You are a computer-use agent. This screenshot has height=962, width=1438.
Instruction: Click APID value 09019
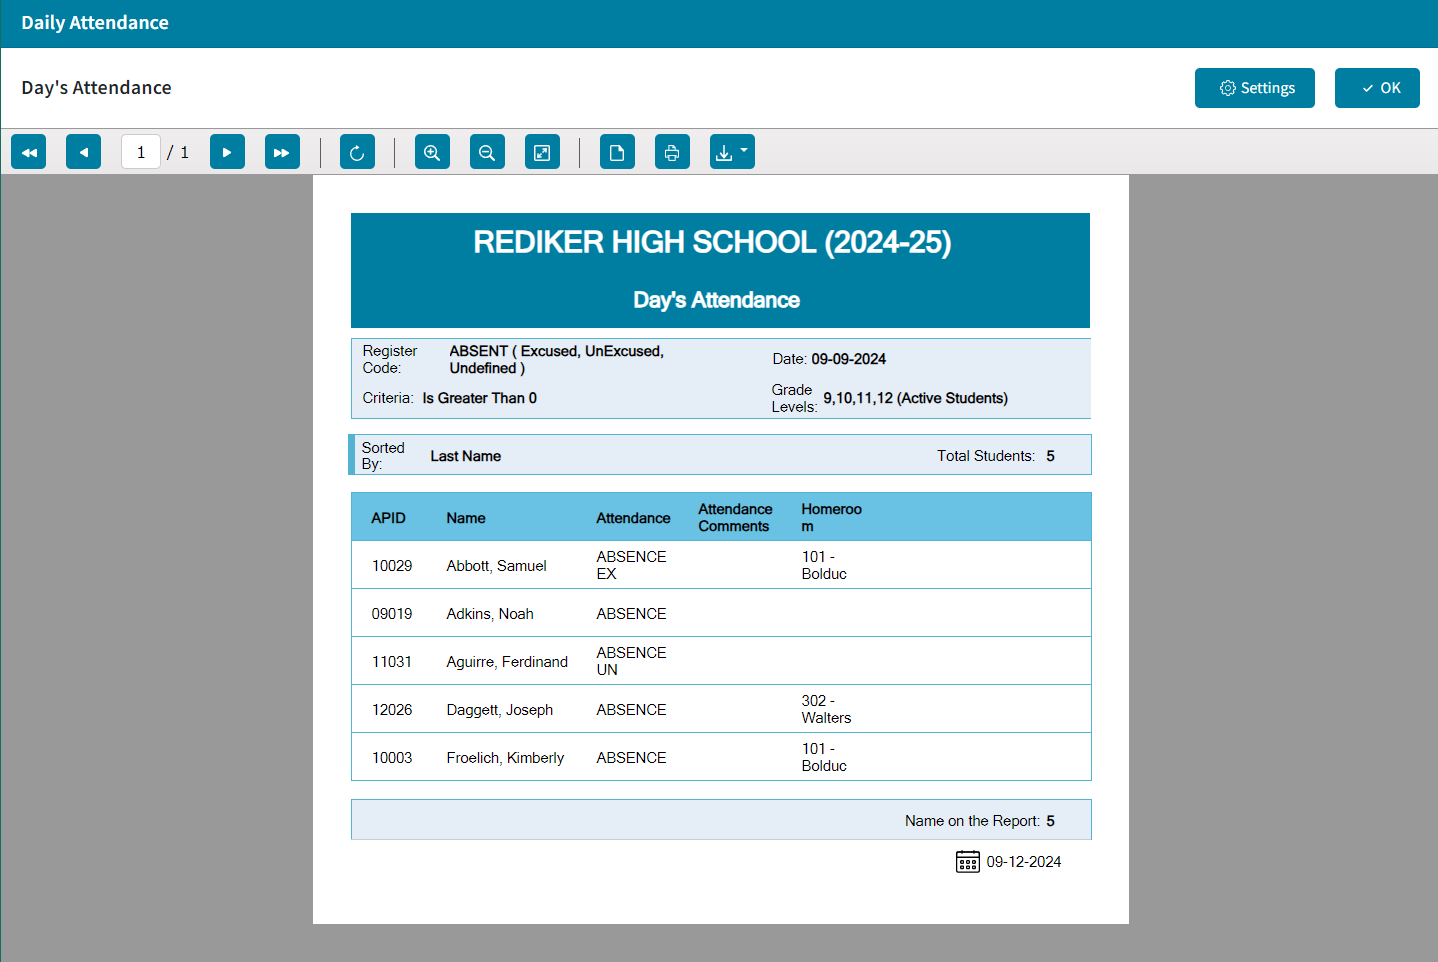tap(392, 614)
